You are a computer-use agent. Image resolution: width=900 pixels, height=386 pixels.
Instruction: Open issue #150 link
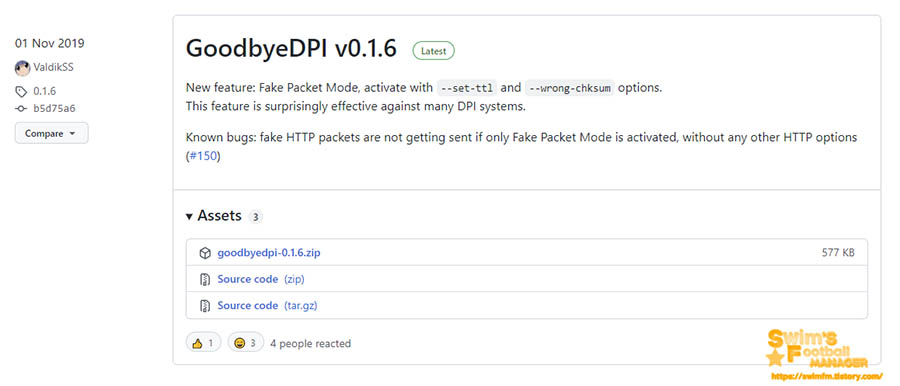pos(204,156)
